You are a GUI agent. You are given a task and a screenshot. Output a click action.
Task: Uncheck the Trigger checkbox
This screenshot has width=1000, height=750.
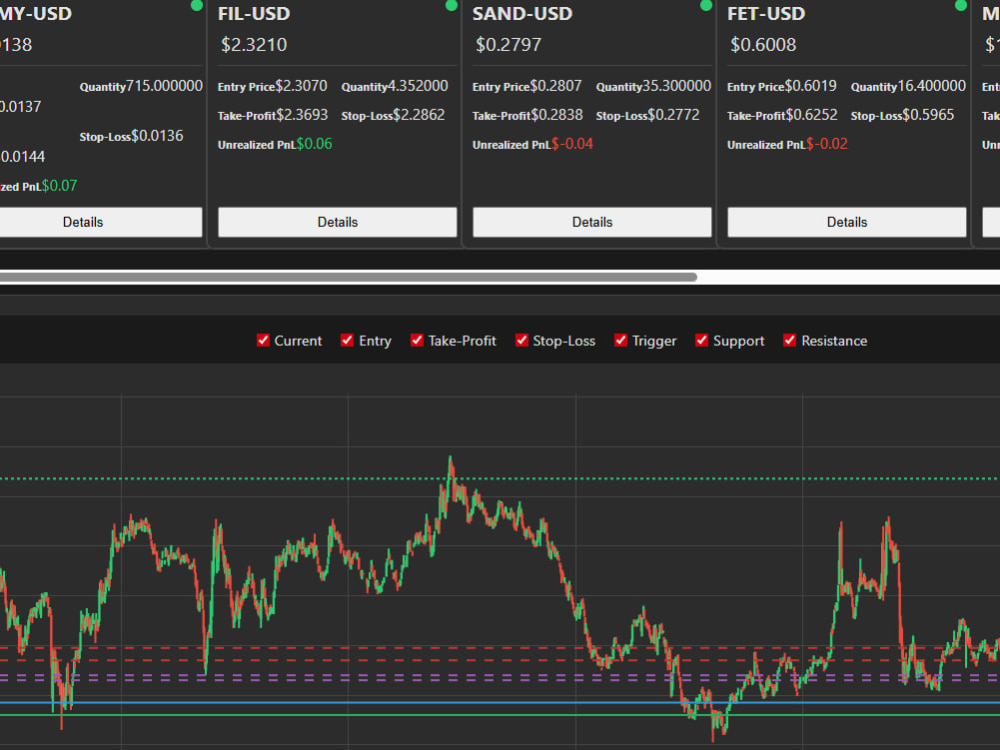[x=621, y=341]
